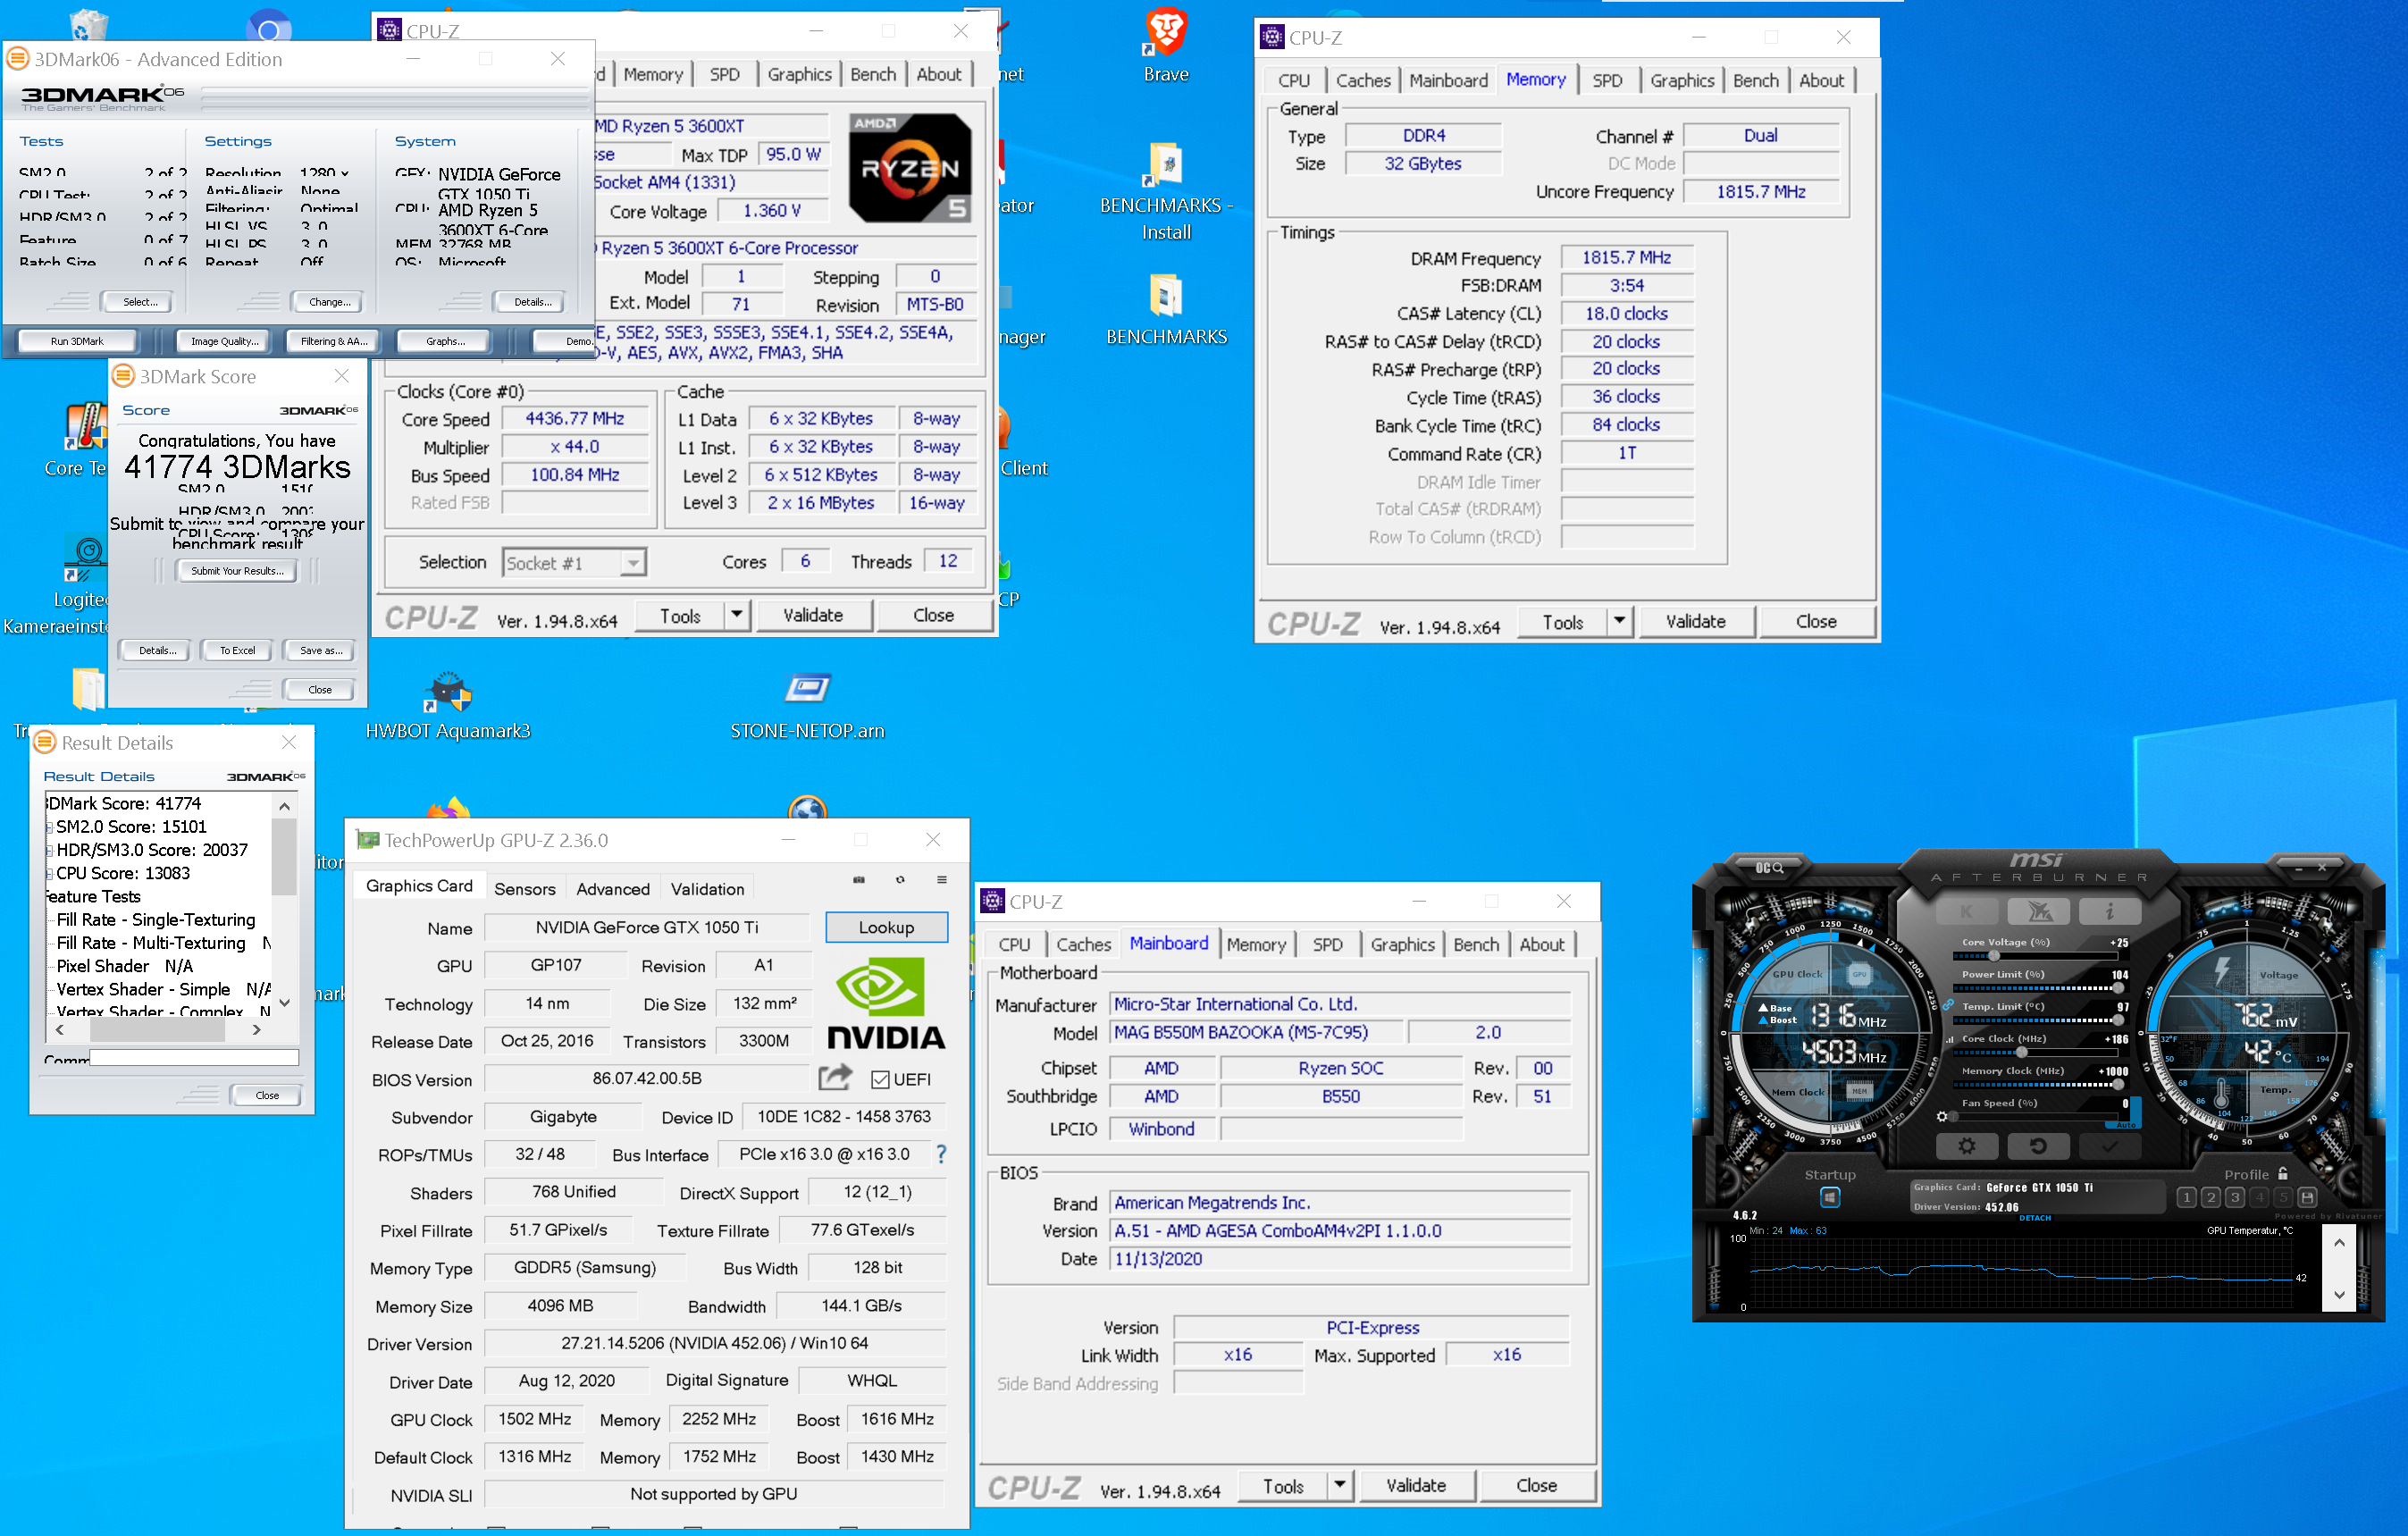Open the Tools dropdown arrow in CPU-Z CPU window
Image resolution: width=2408 pixels, height=1536 pixels.
click(x=737, y=615)
